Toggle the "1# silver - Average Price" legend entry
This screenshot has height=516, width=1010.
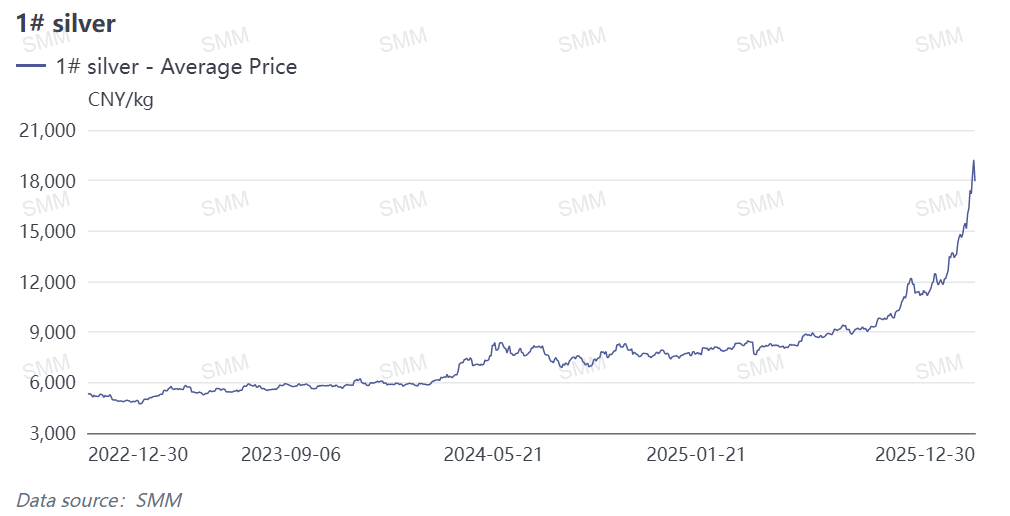176,67
